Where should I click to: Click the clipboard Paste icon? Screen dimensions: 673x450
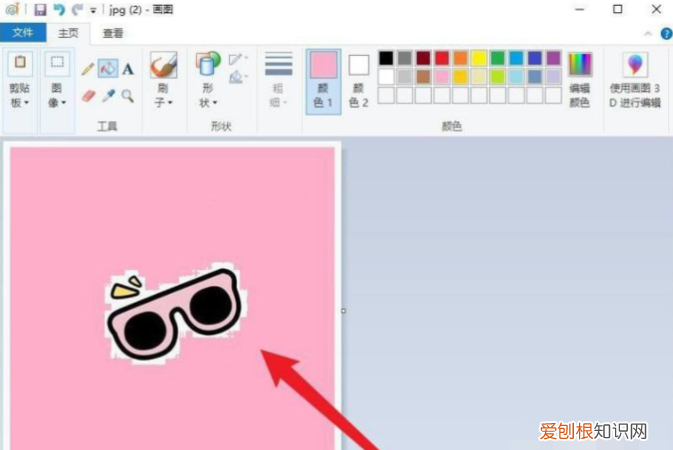(x=20, y=64)
